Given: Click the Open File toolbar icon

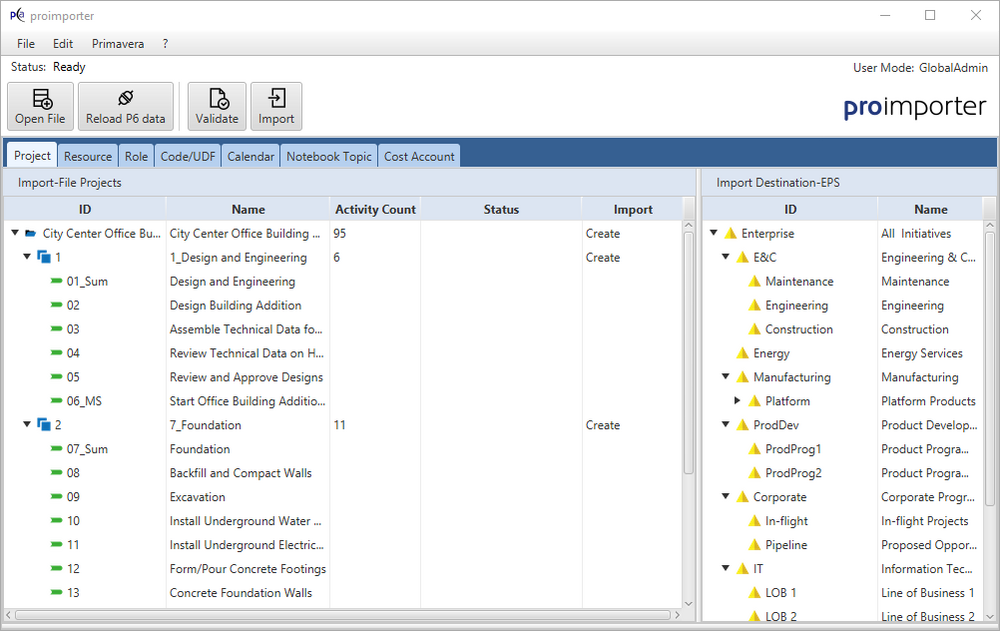Looking at the screenshot, I should pyautogui.click(x=40, y=99).
